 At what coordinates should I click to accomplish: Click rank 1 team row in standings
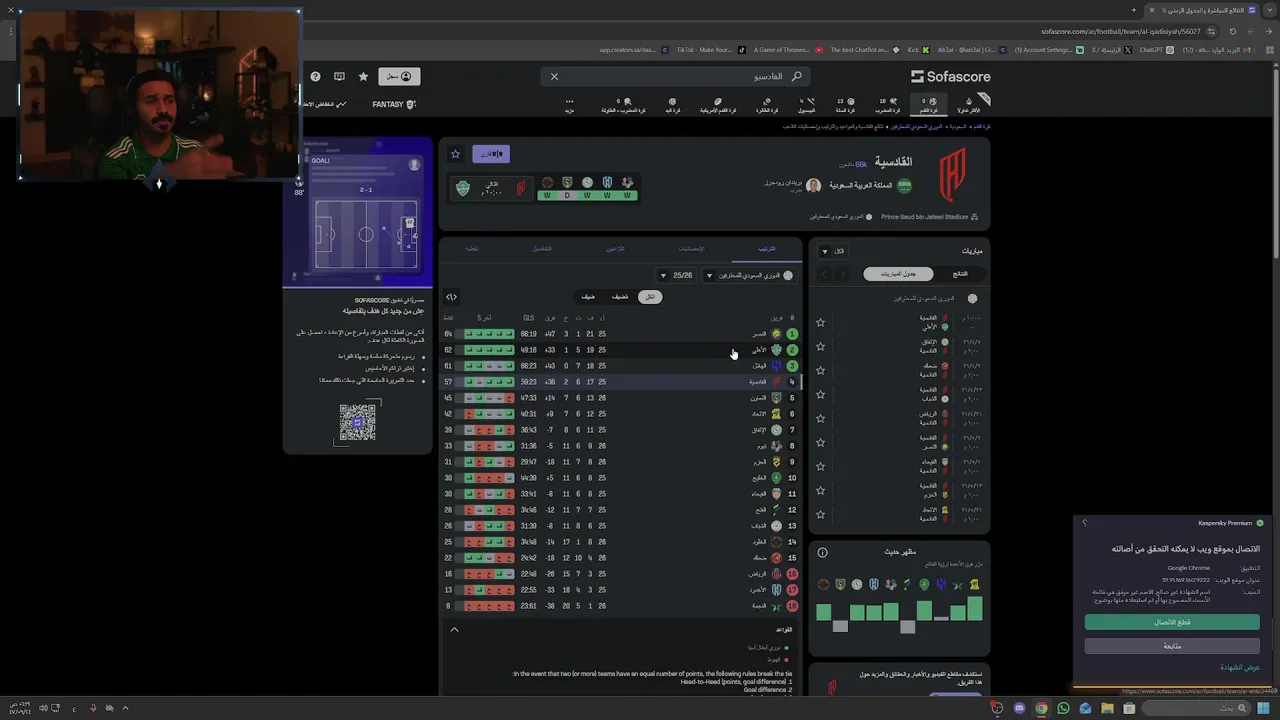click(620, 334)
